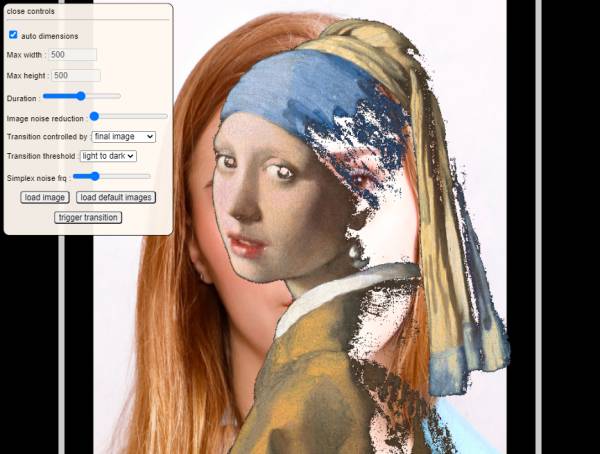Viewport: 600px width, 454px height.
Task: Click inside the Max width field
Action: click(73, 54)
